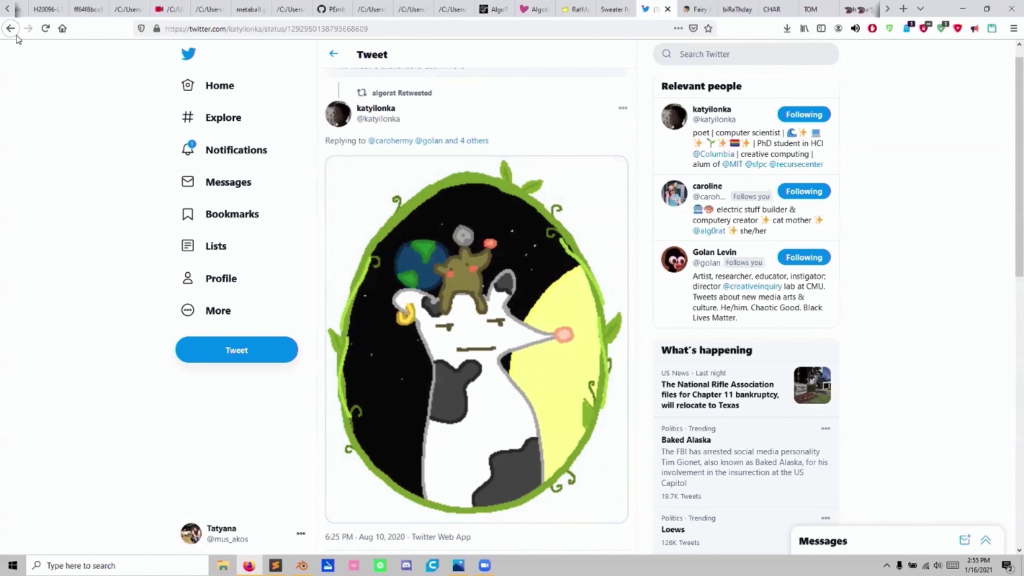The width and height of the screenshot is (1024, 576).
Task: Click the Search Twitter field
Action: pyautogui.click(x=746, y=54)
